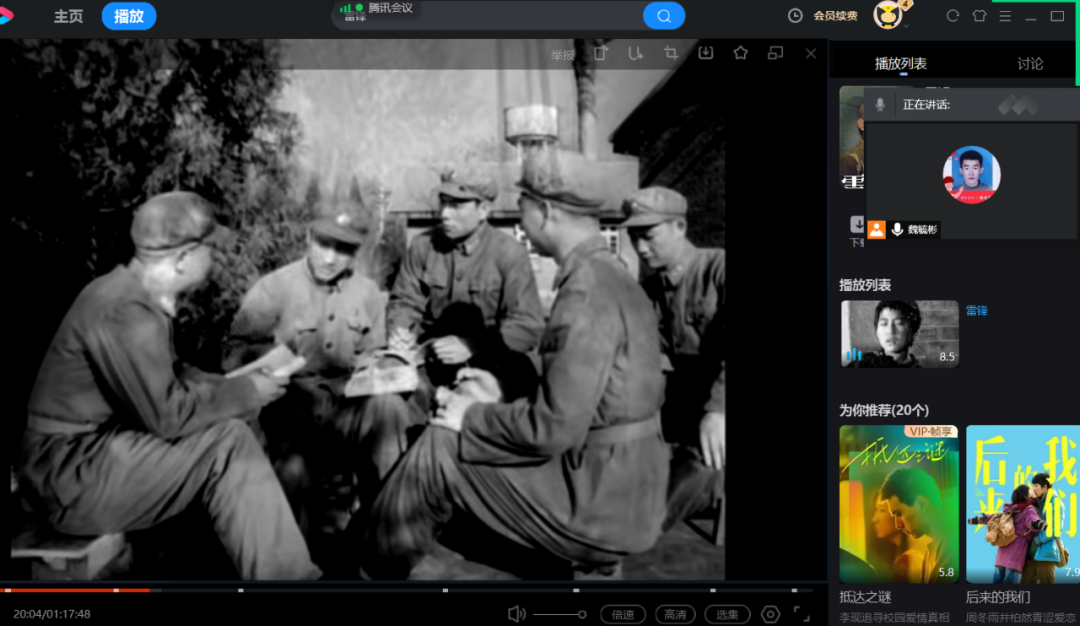Toggle mini-window picture-in-picture mode
1080x626 pixels.
coord(775,53)
